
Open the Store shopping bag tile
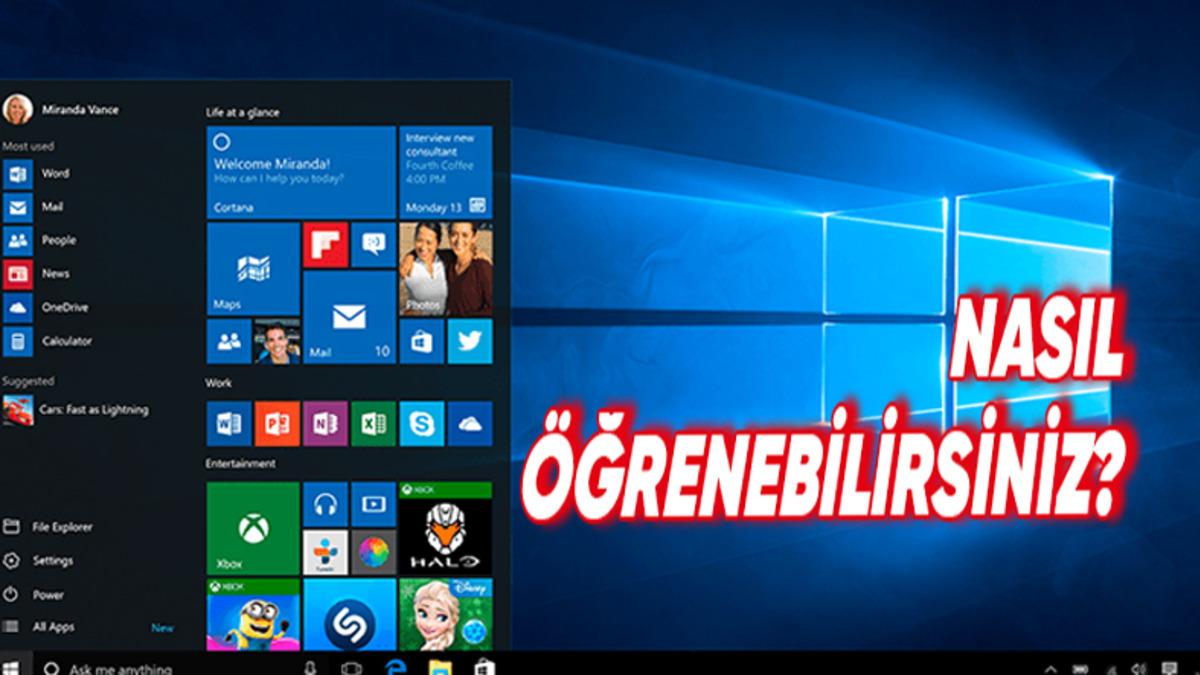421,341
